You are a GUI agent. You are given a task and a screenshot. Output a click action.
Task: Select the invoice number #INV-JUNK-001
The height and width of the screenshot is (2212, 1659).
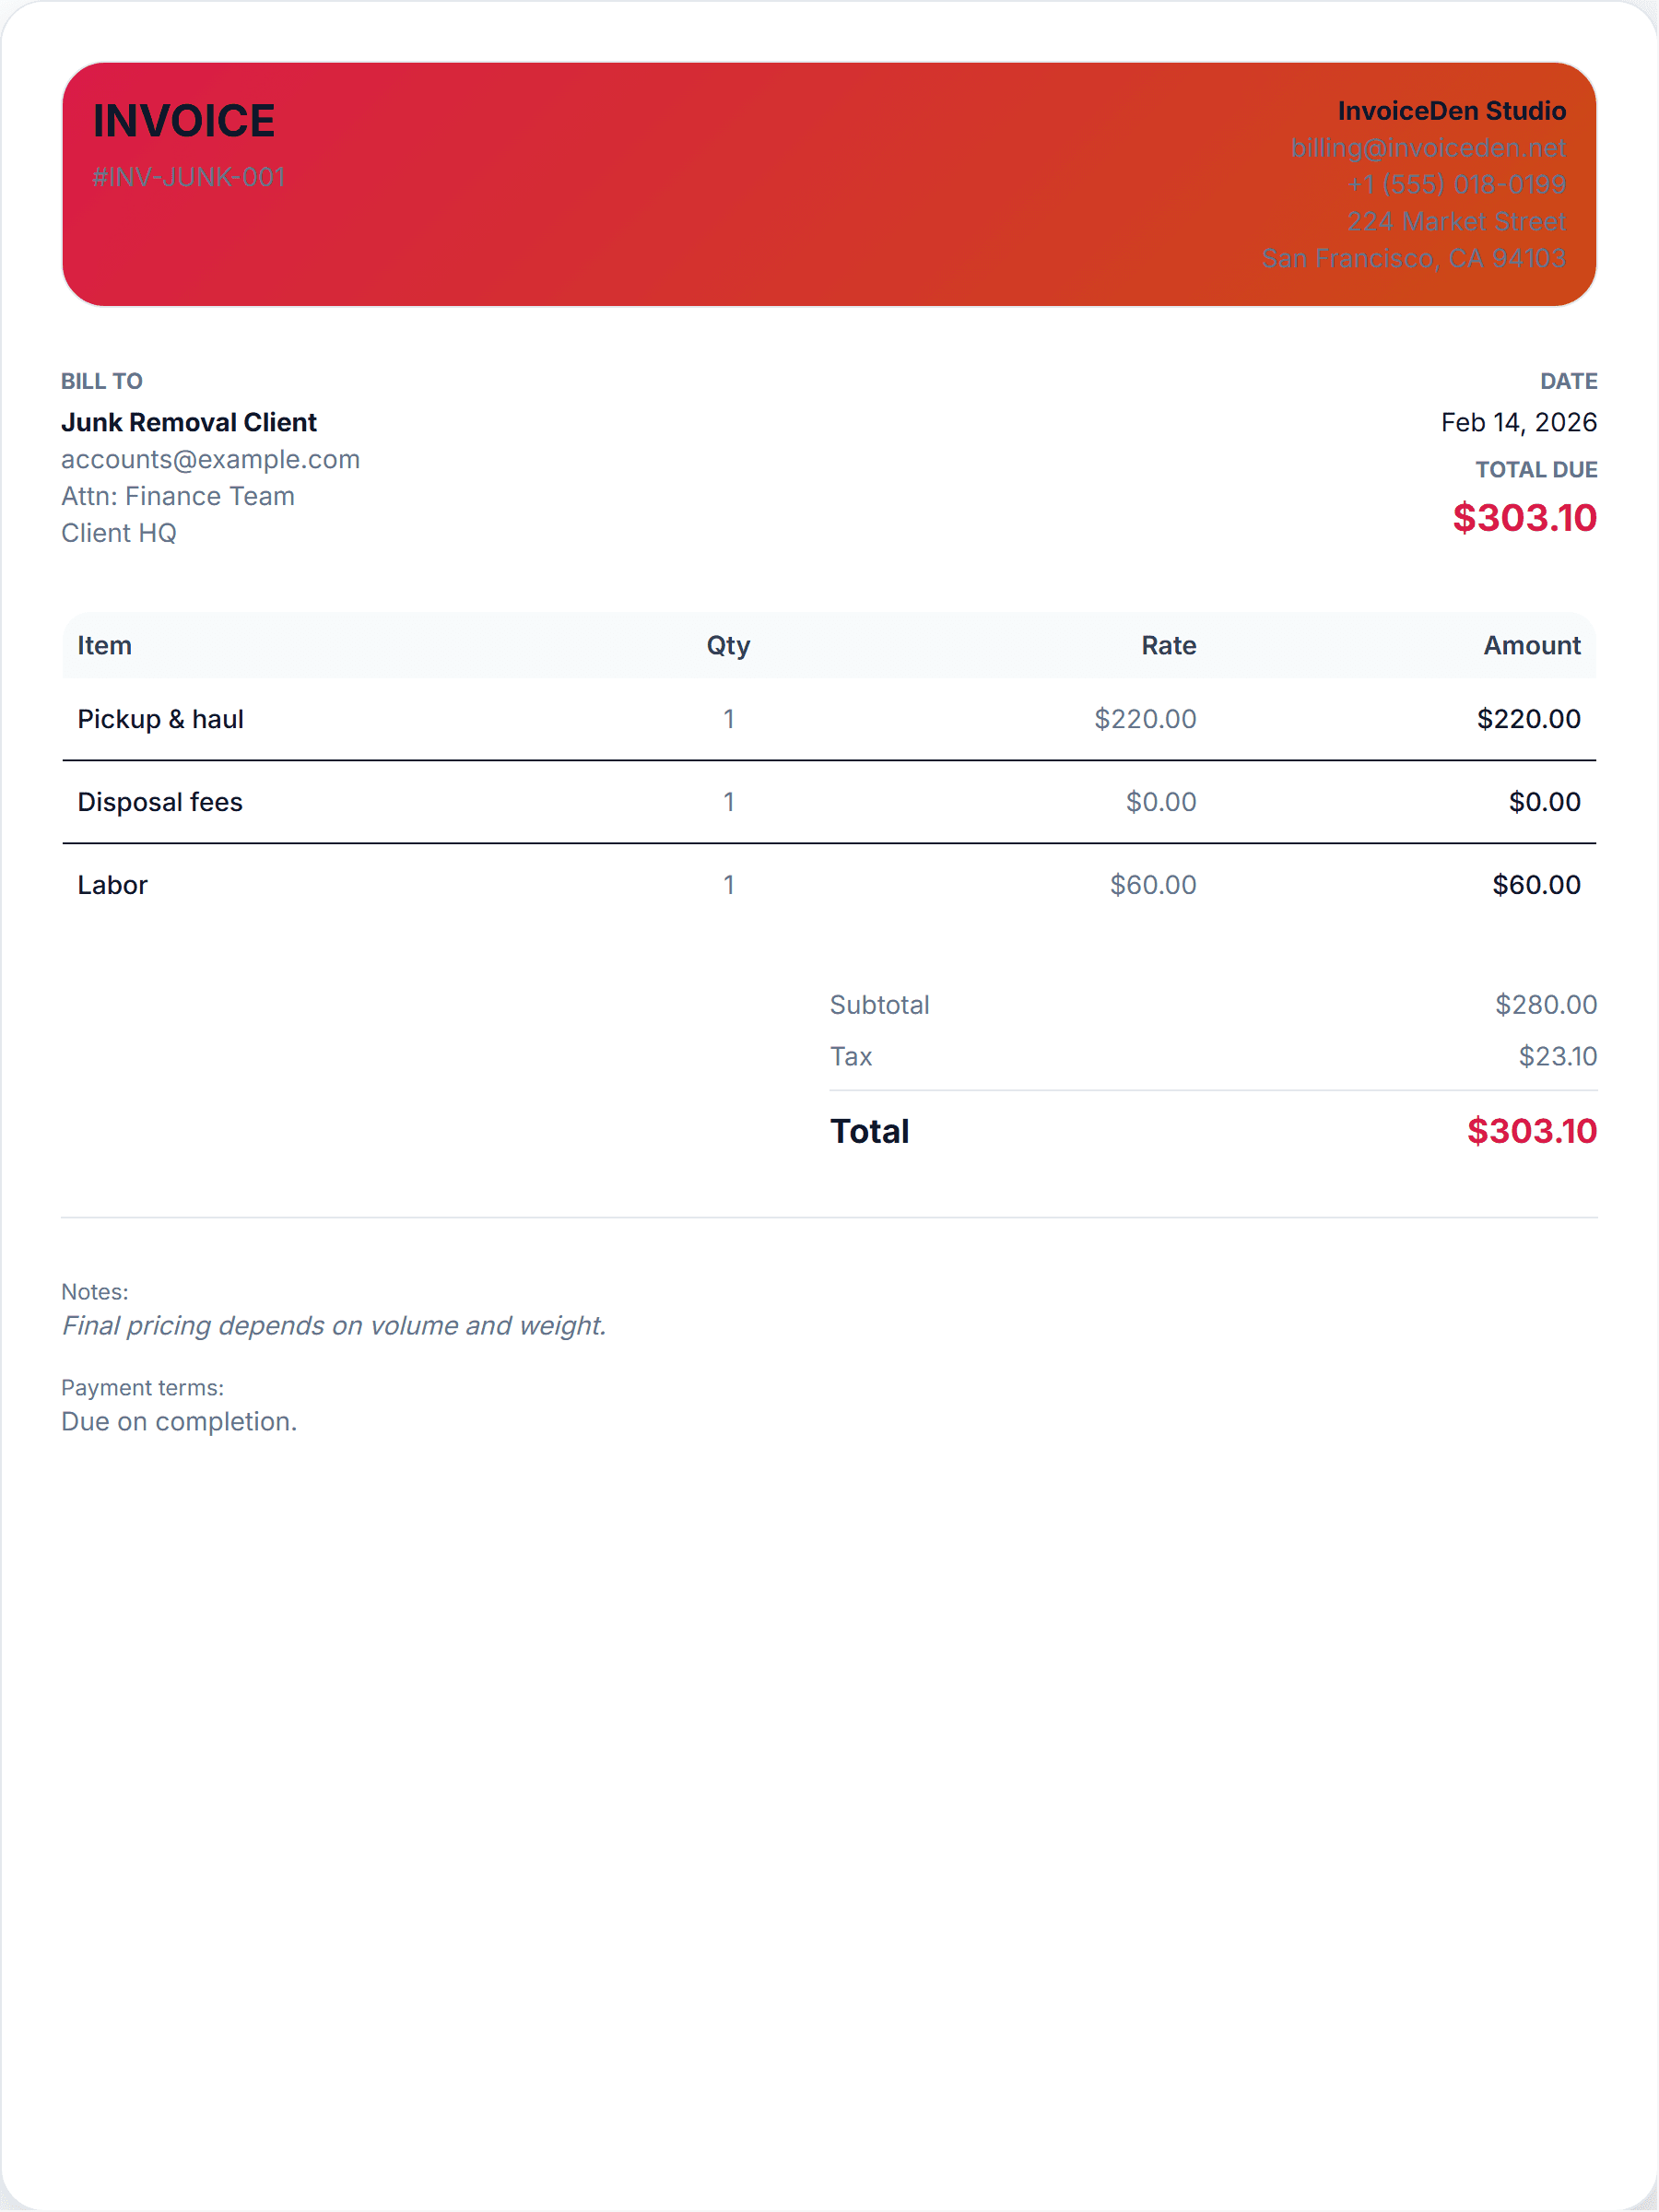click(189, 177)
